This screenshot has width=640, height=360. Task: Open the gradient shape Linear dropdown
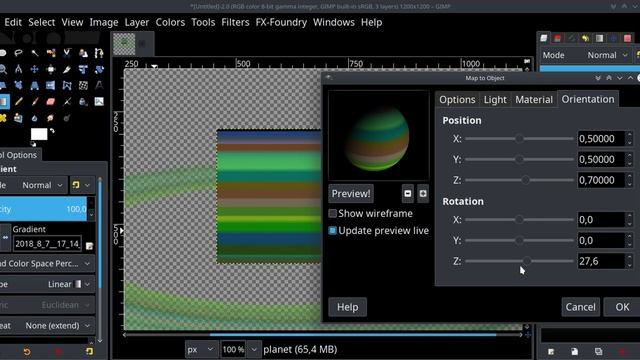point(47,284)
